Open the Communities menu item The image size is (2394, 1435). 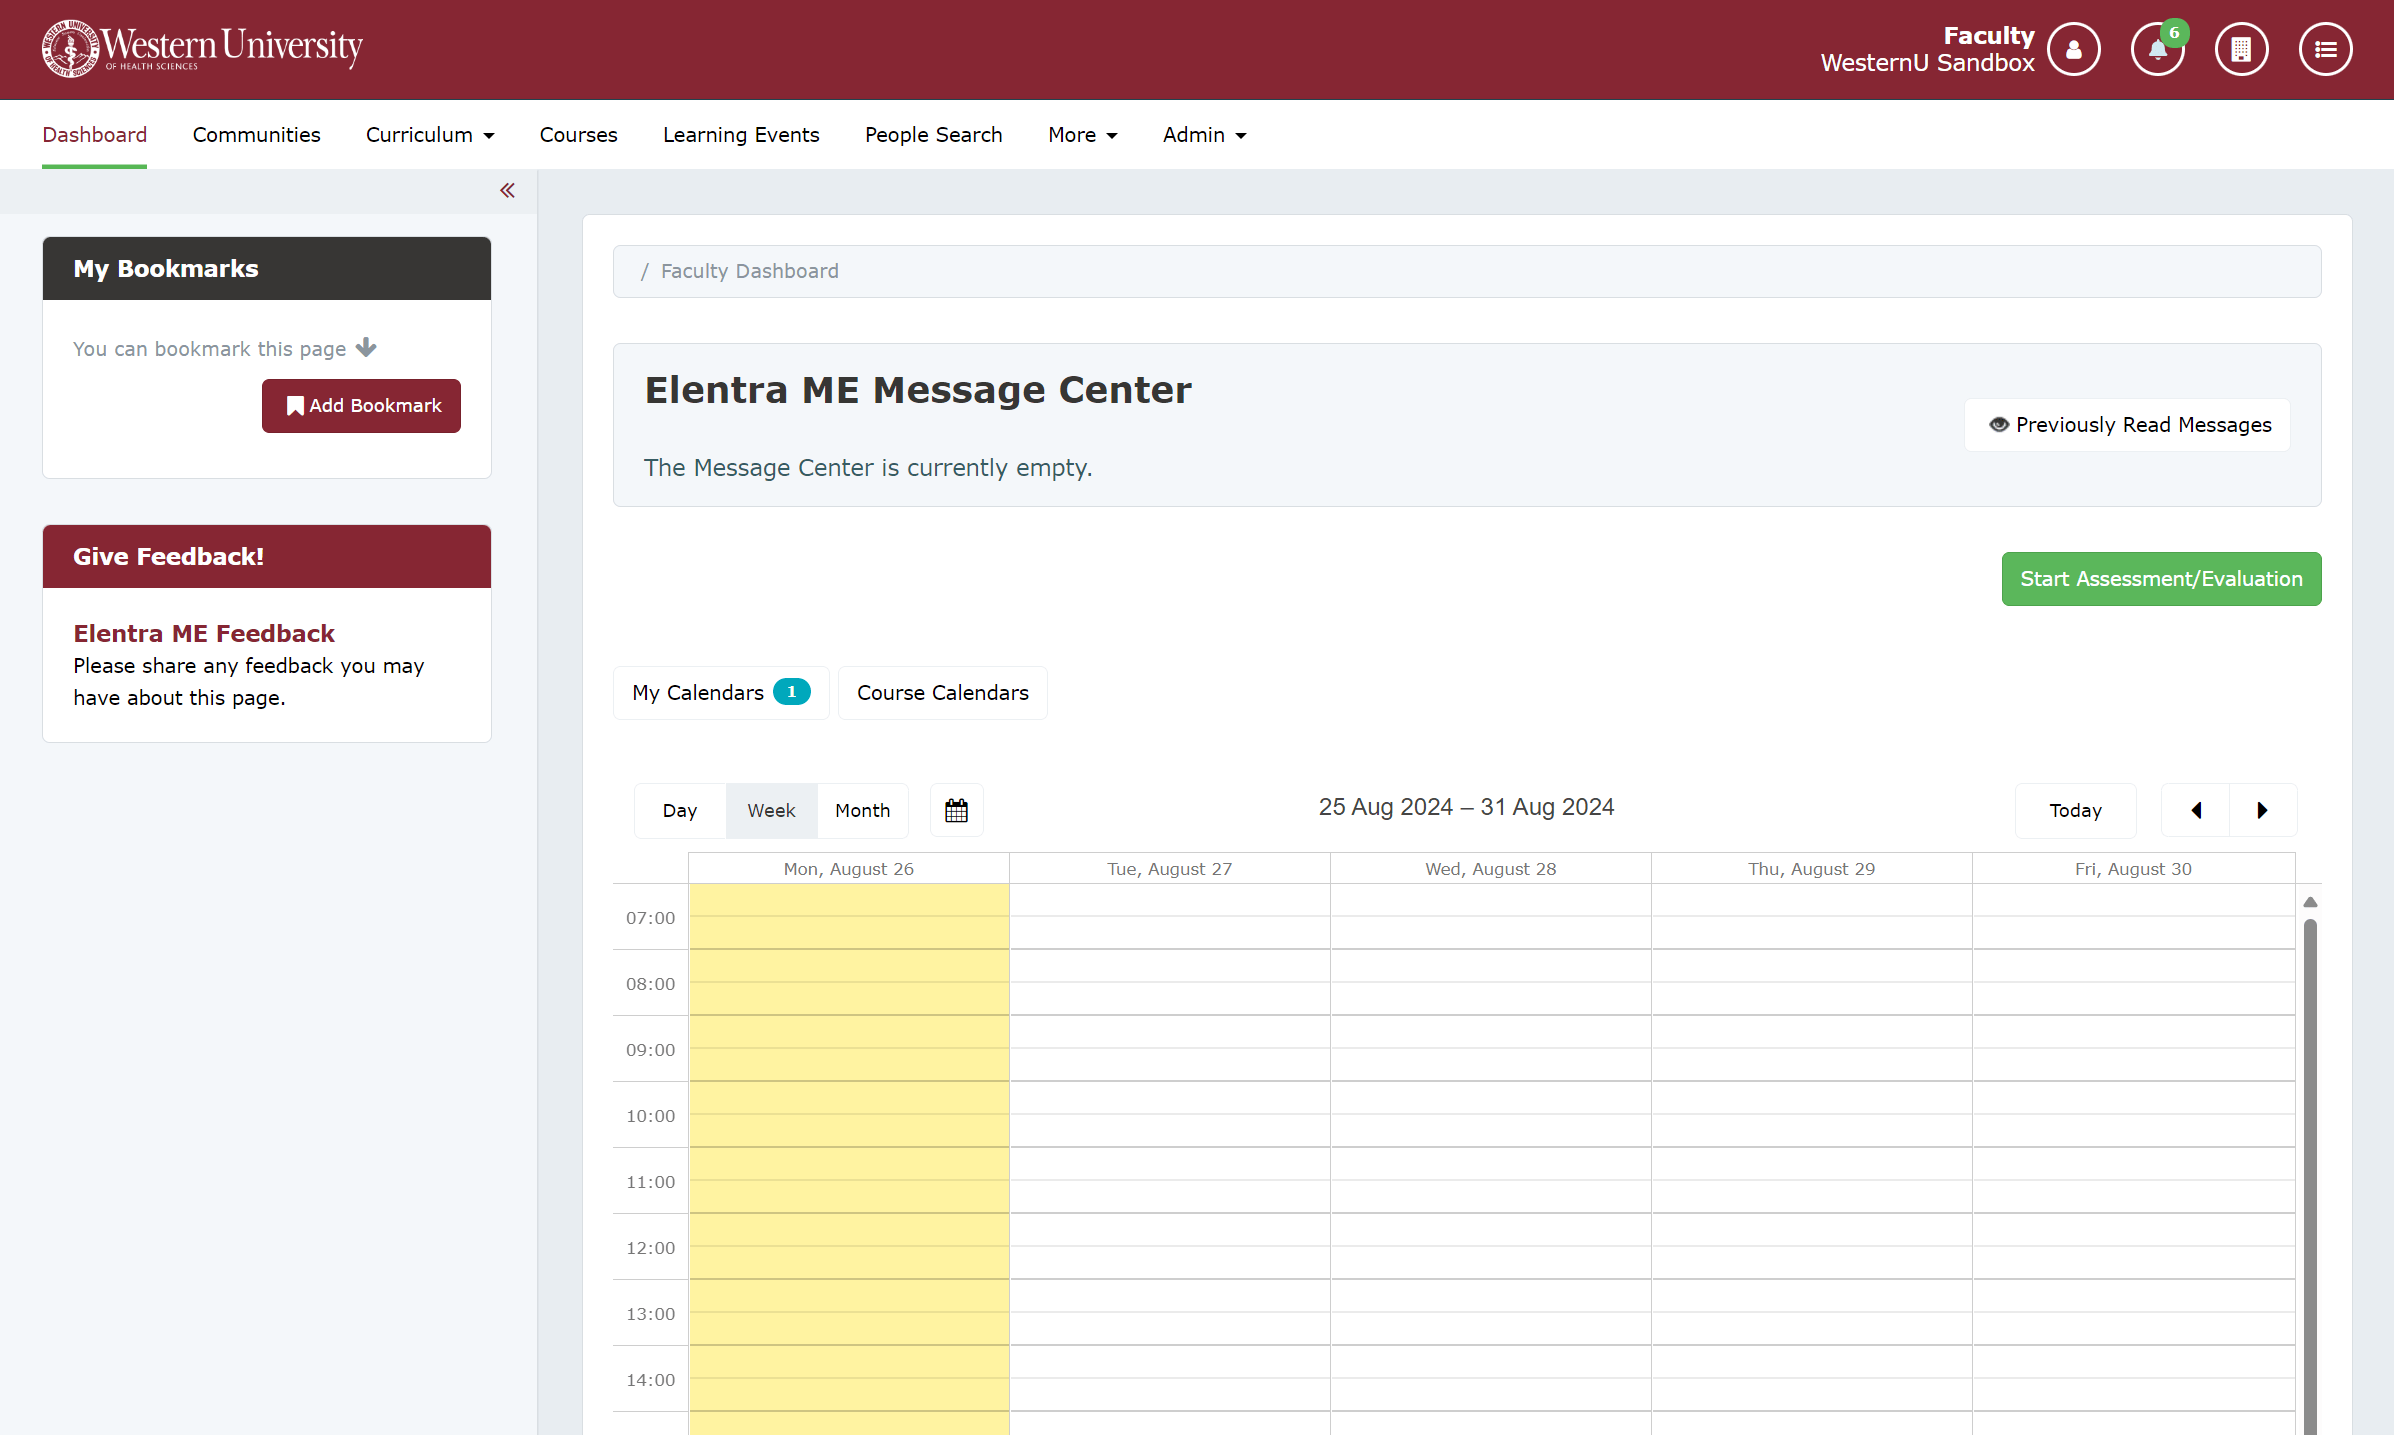pos(256,134)
